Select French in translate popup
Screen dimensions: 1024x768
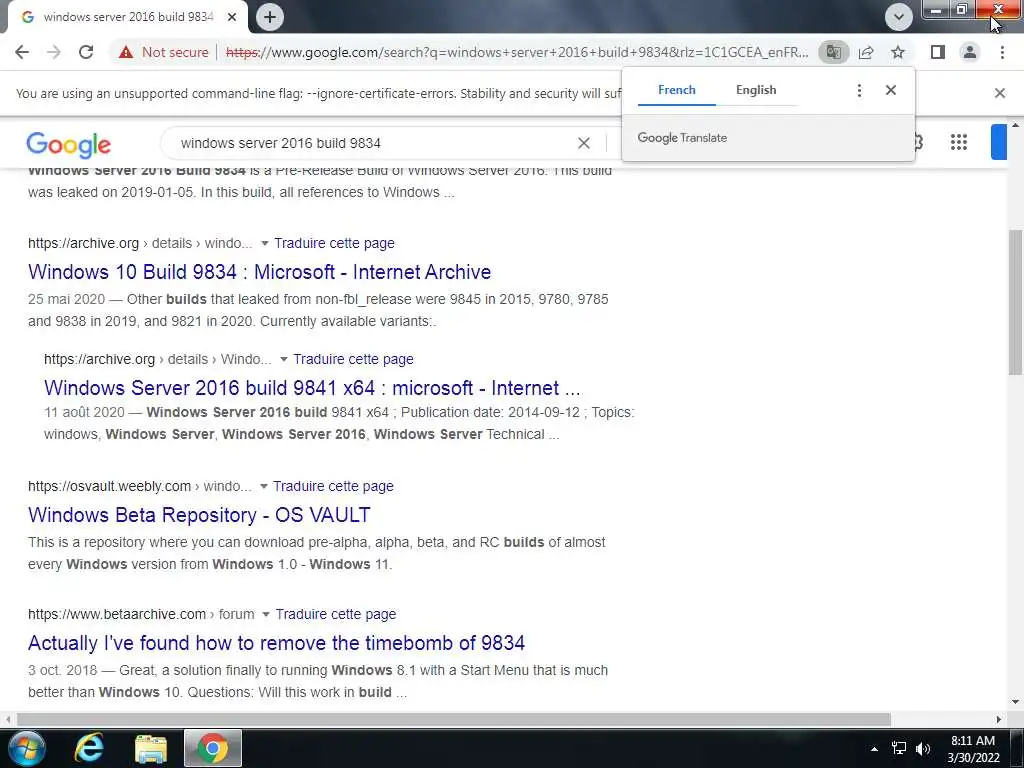677,90
